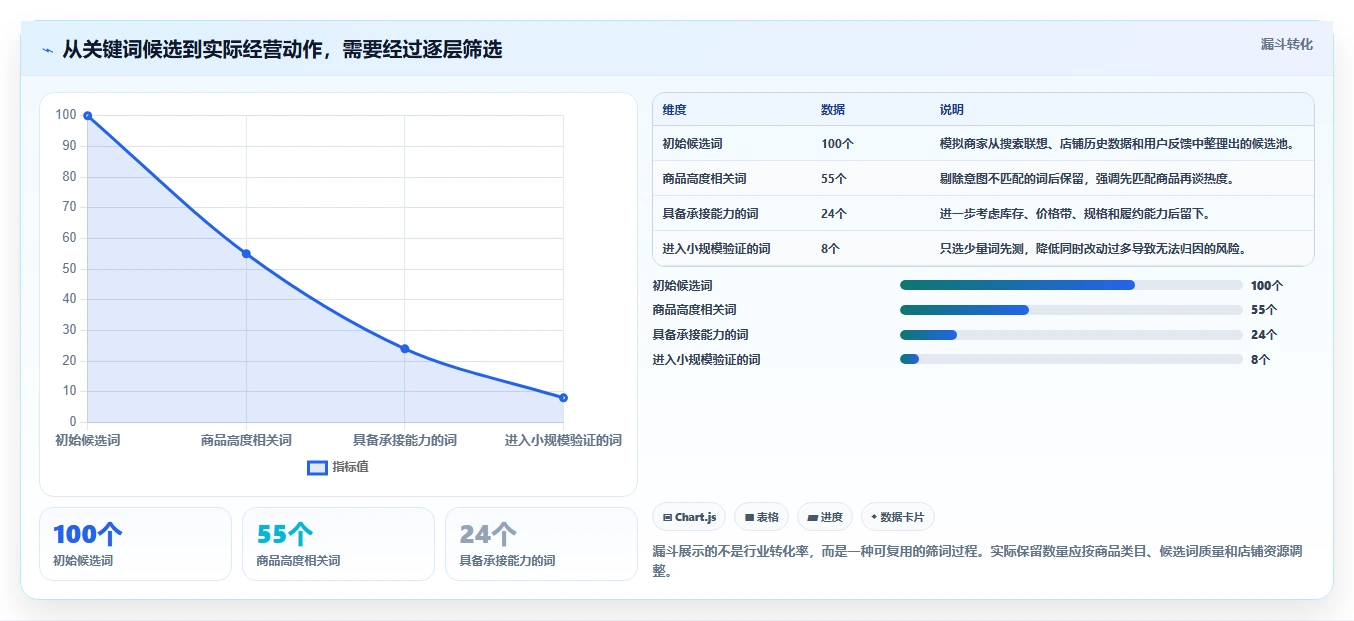Select the 表格 tag pill
Screen dimensions: 1354x621
pos(761,517)
